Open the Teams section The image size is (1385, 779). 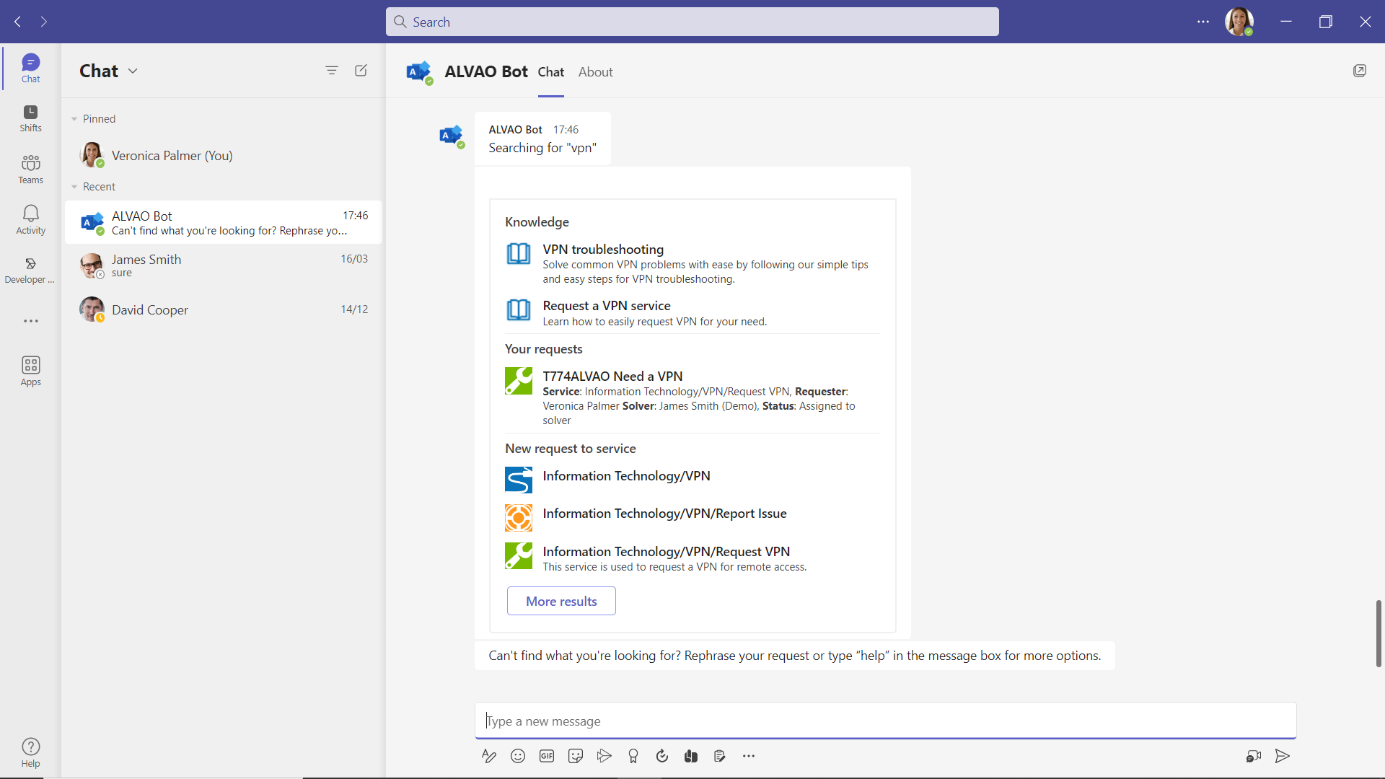[30, 168]
